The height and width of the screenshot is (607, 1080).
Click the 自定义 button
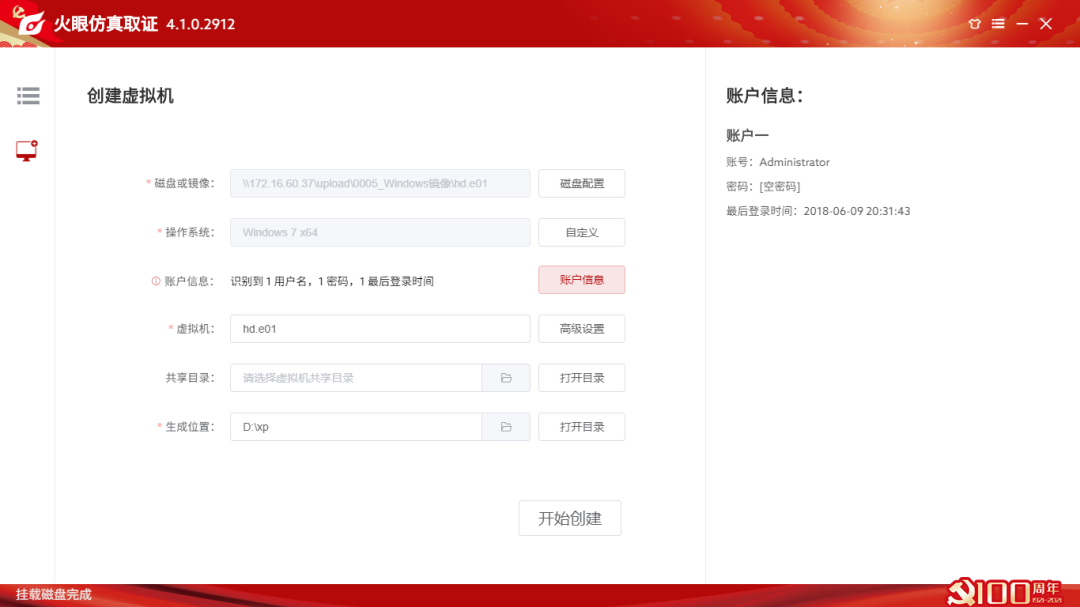pyautogui.click(x=581, y=232)
